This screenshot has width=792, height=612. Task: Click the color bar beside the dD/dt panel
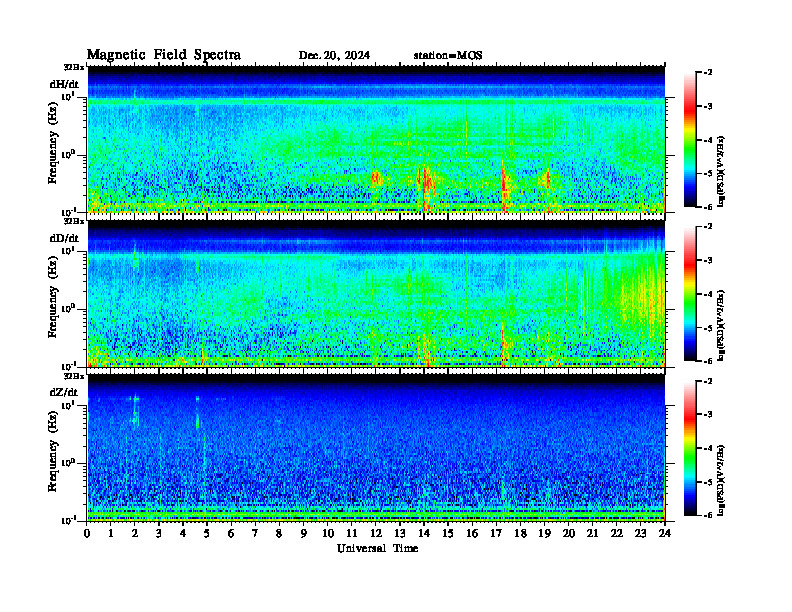(690, 293)
